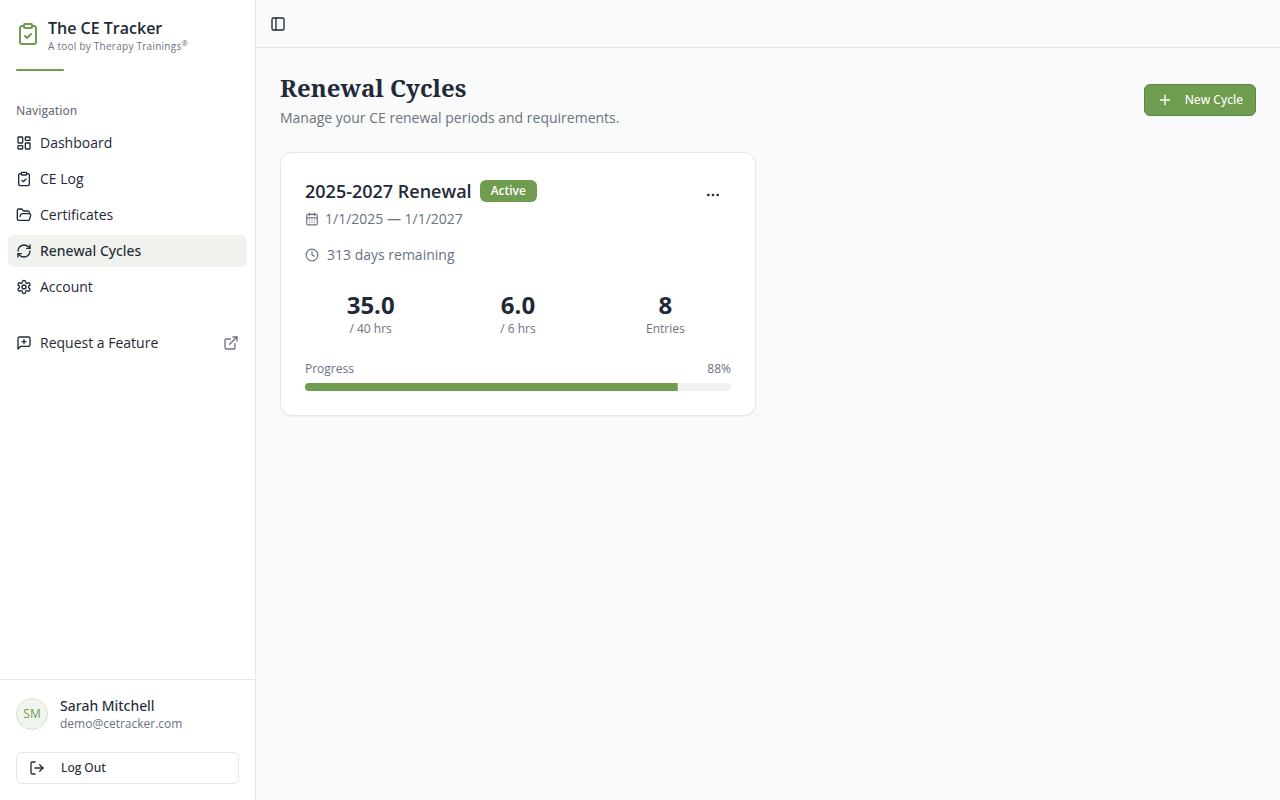Click the Renewal Cycles refresh icon
The image size is (1280, 800).
24,251
